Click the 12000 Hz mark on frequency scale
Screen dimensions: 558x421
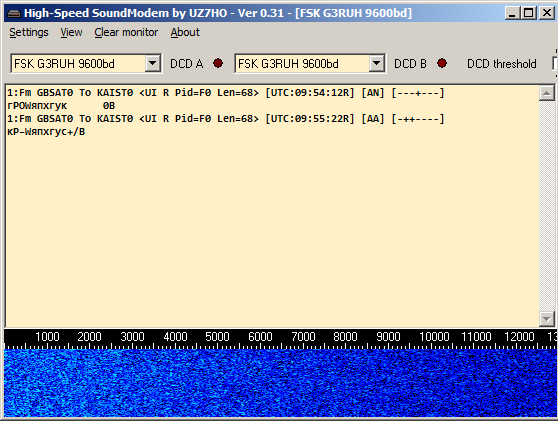[x=519, y=337]
